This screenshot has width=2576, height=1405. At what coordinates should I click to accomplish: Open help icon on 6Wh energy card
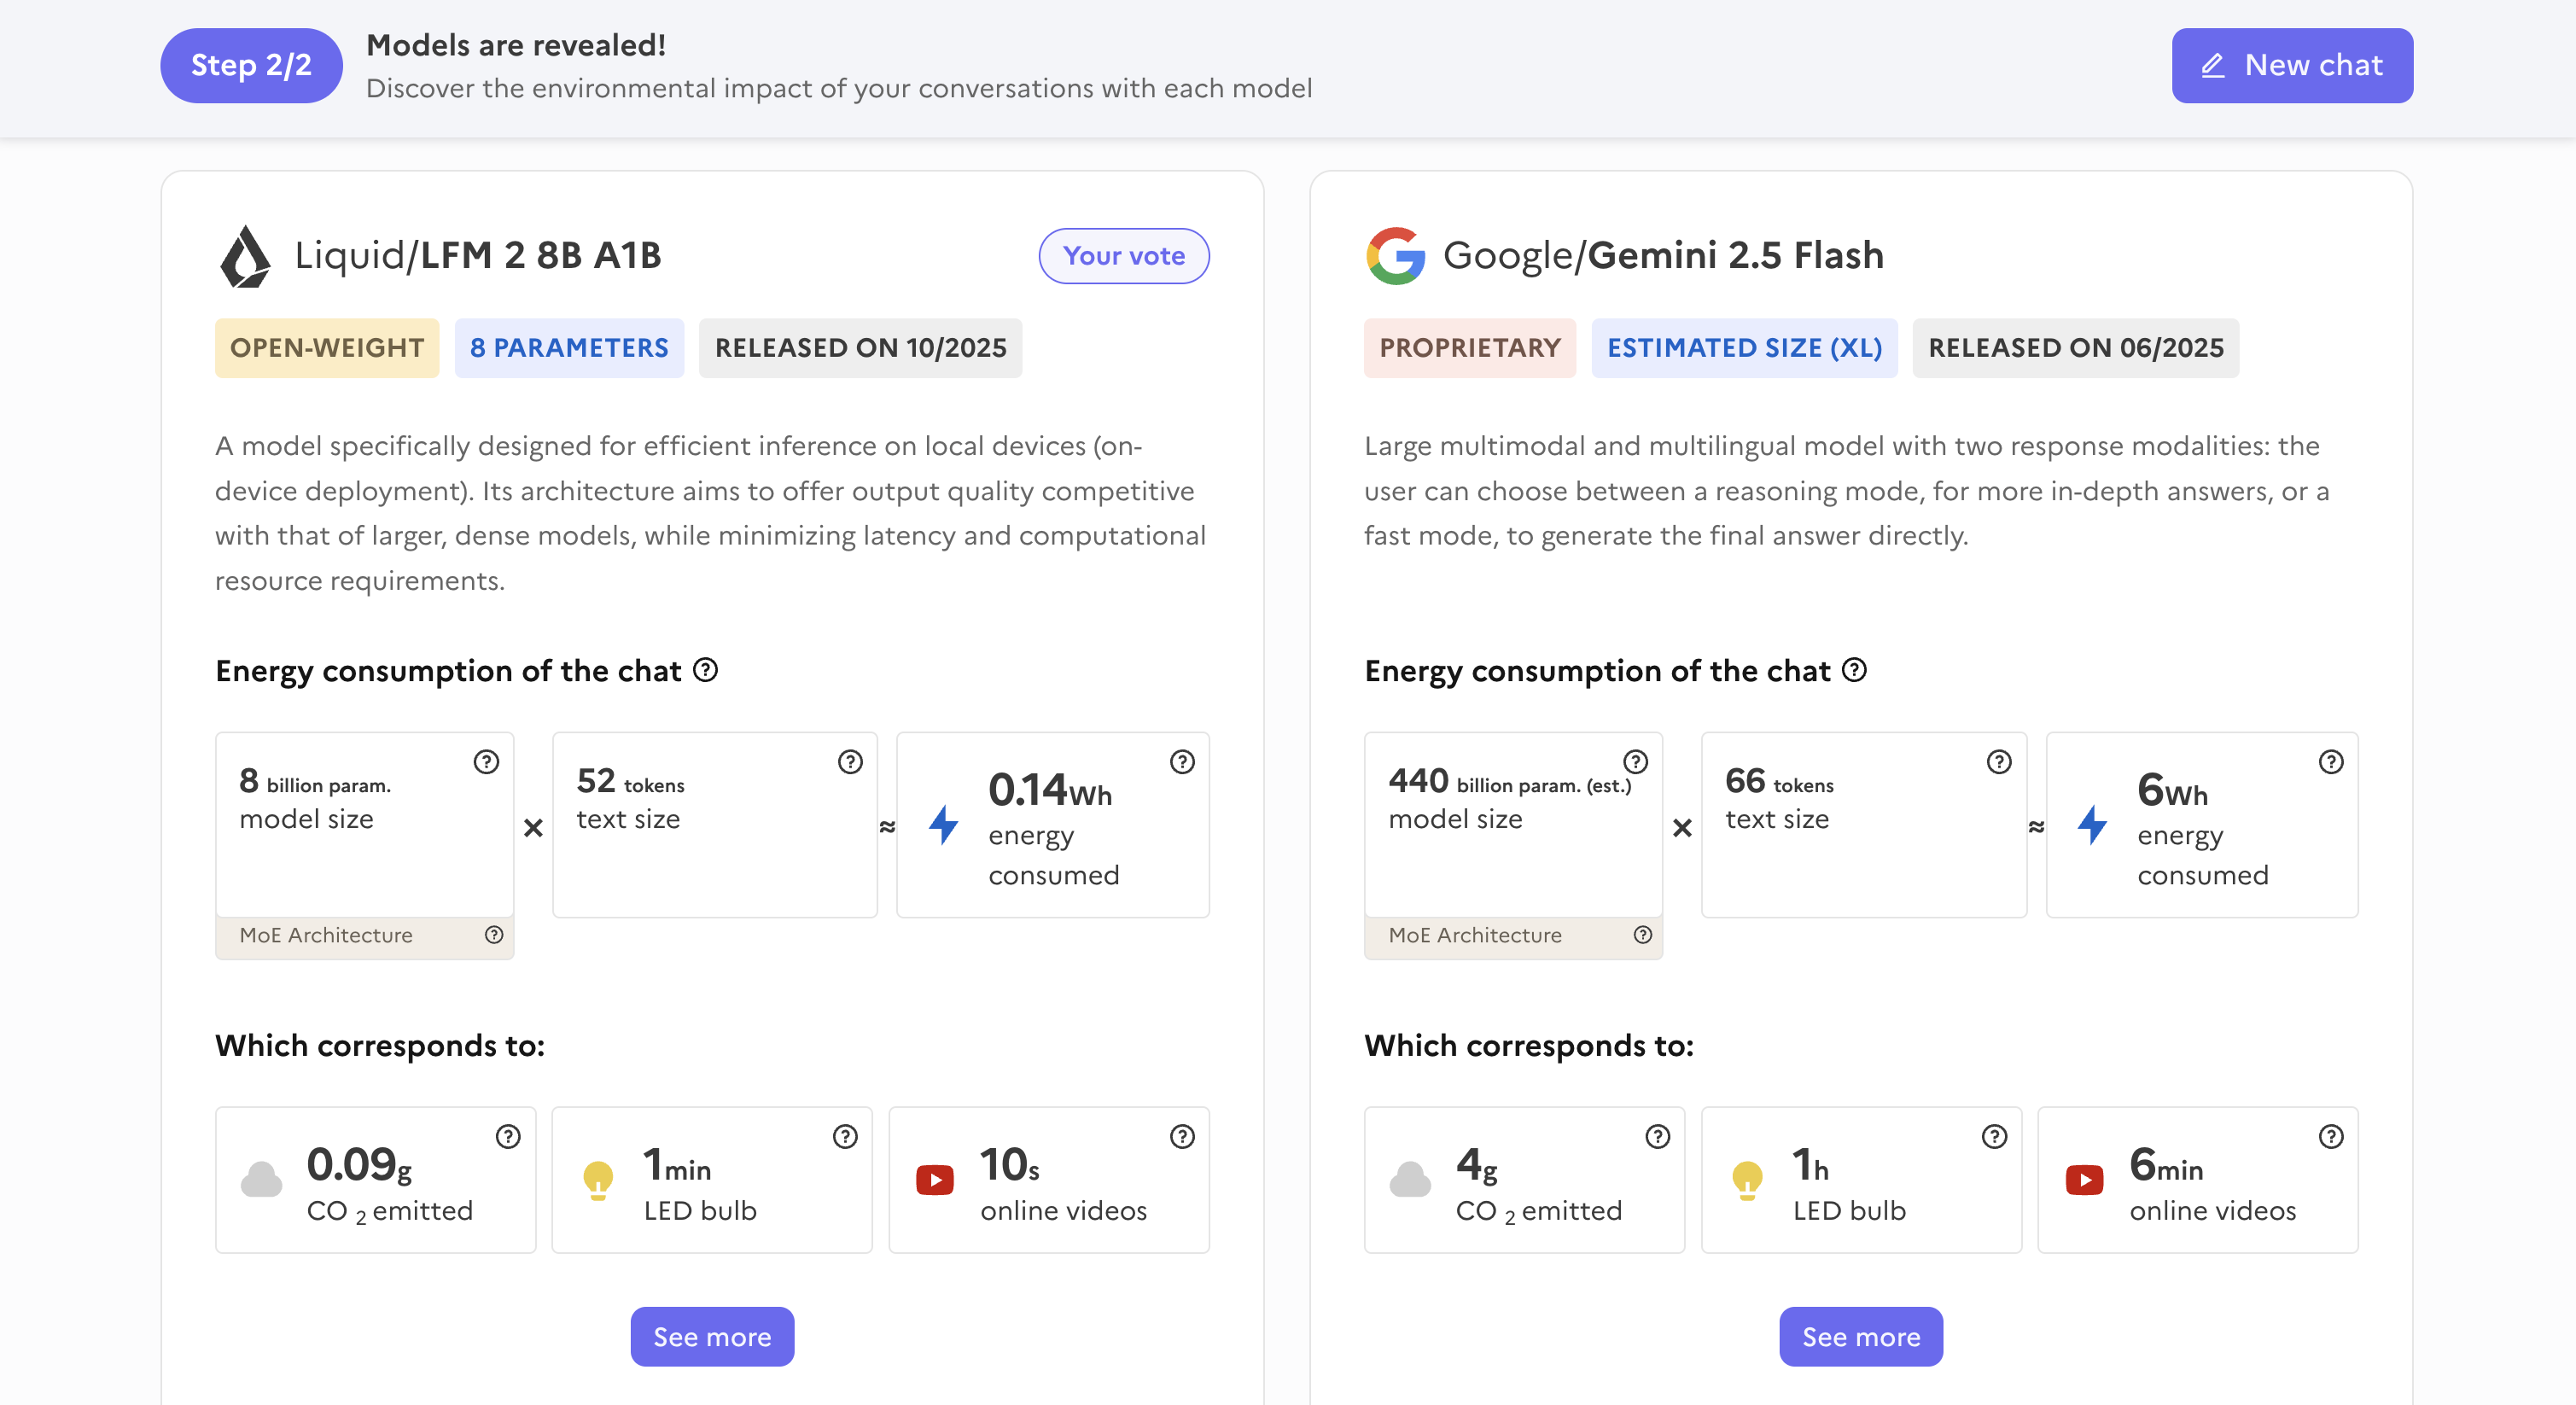click(2331, 762)
